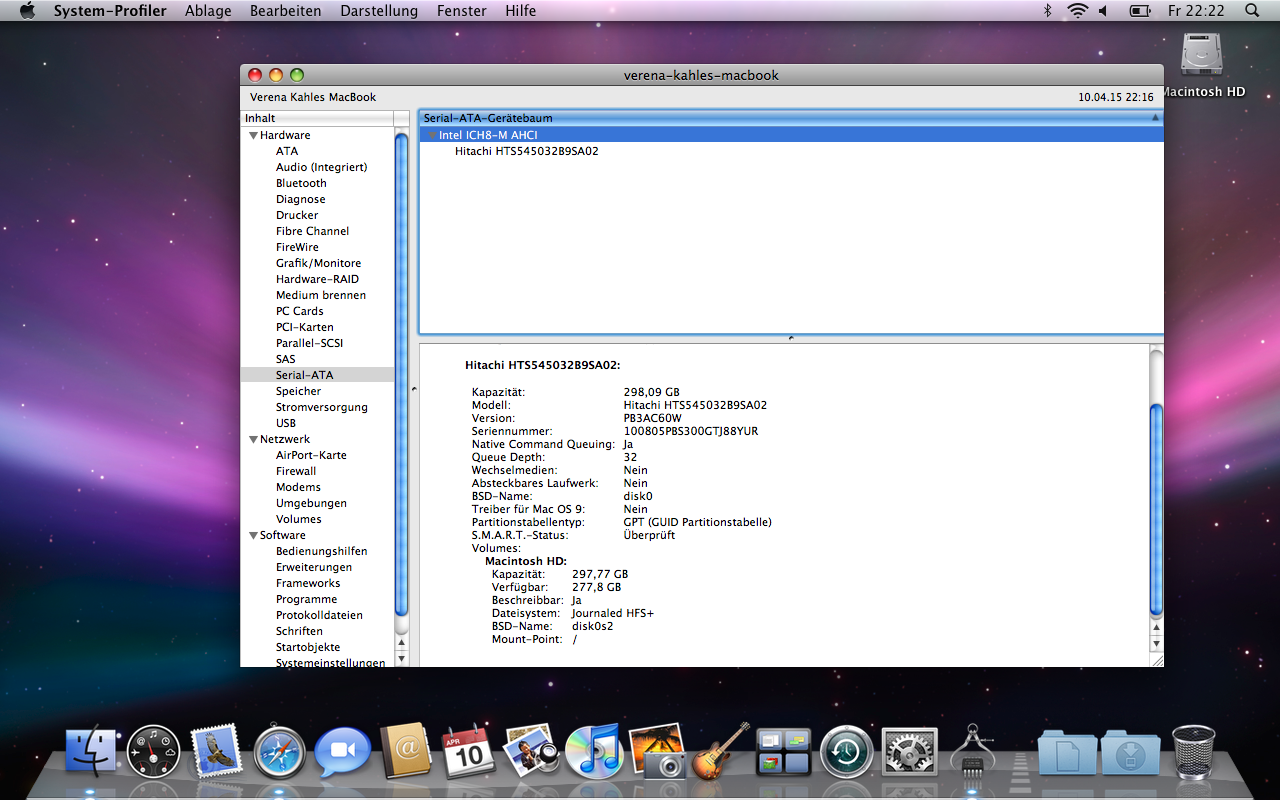Select Programme under Software
Viewport: 1280px width, 800px height.
tap(306, 599)
